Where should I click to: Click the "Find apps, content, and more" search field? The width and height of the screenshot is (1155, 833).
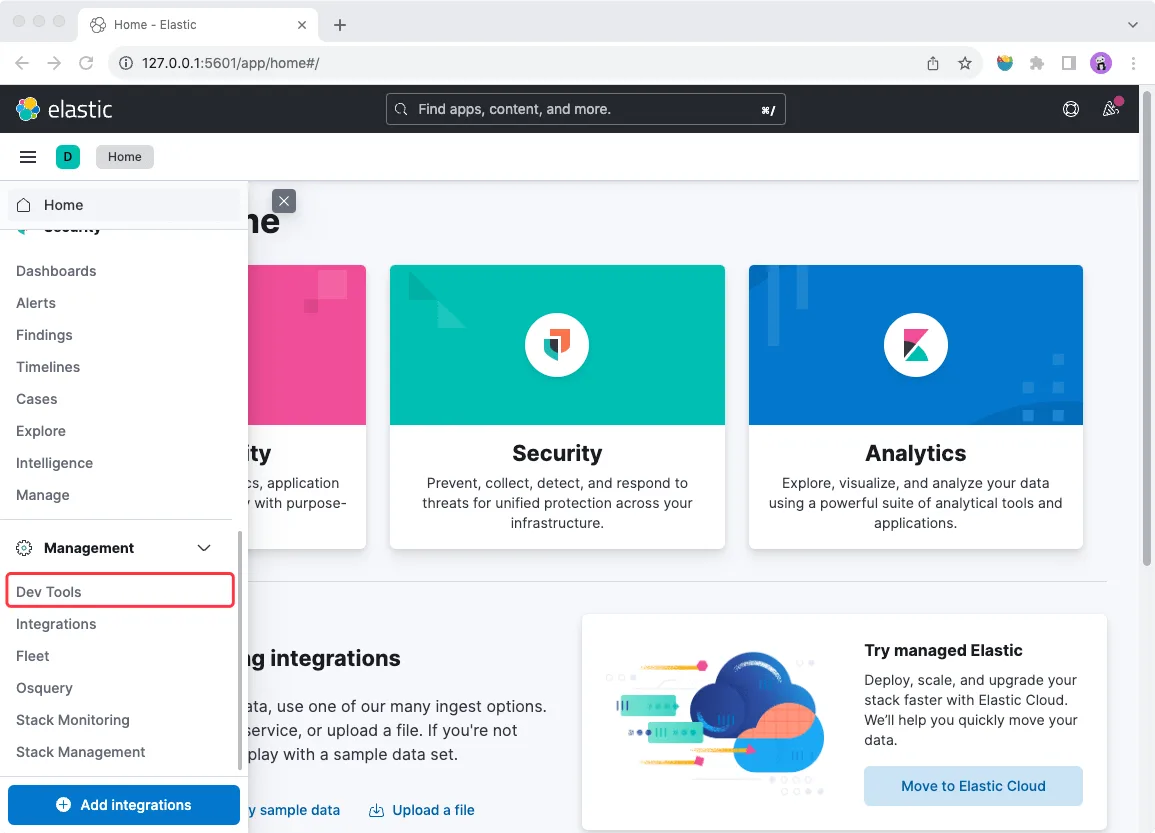click(585, 109)
